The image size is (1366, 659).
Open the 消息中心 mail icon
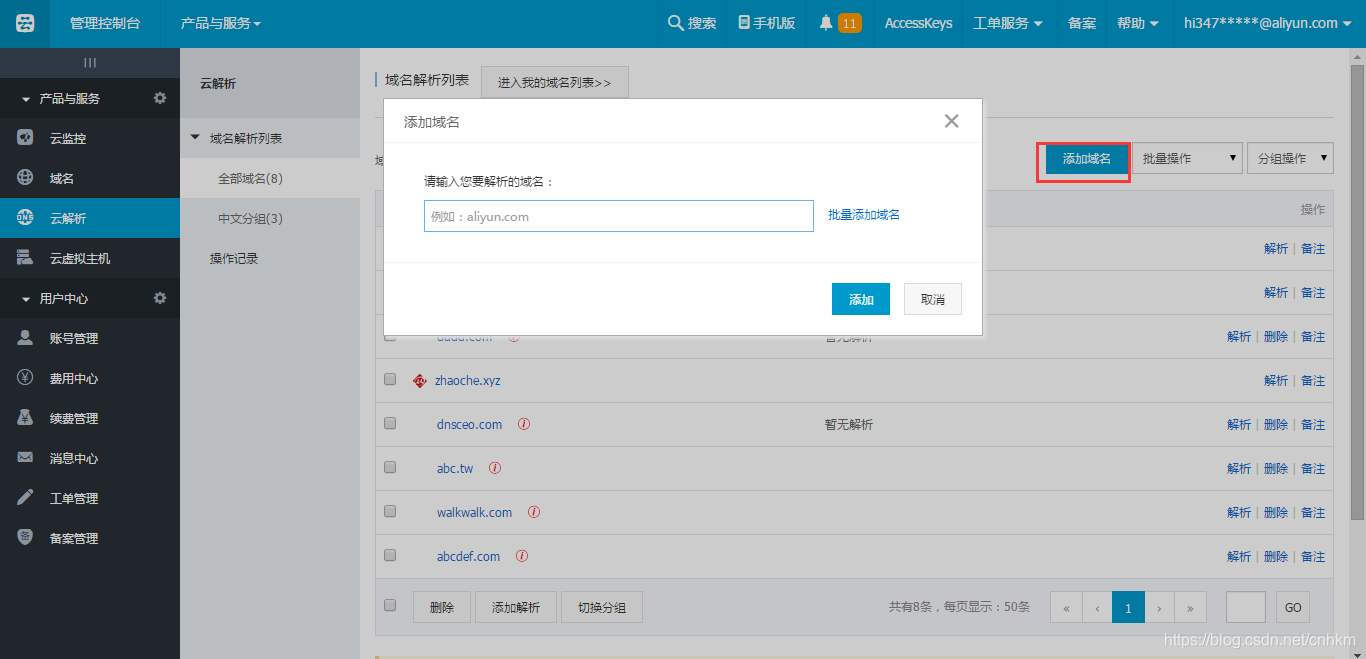25,458
